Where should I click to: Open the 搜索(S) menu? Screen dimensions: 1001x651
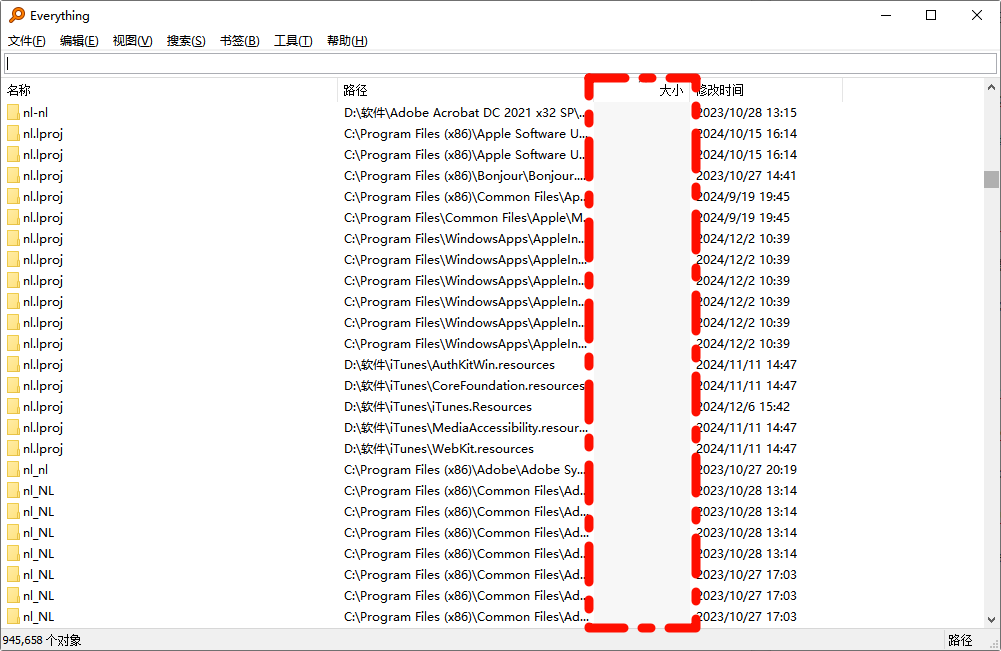tap(186, 41)
